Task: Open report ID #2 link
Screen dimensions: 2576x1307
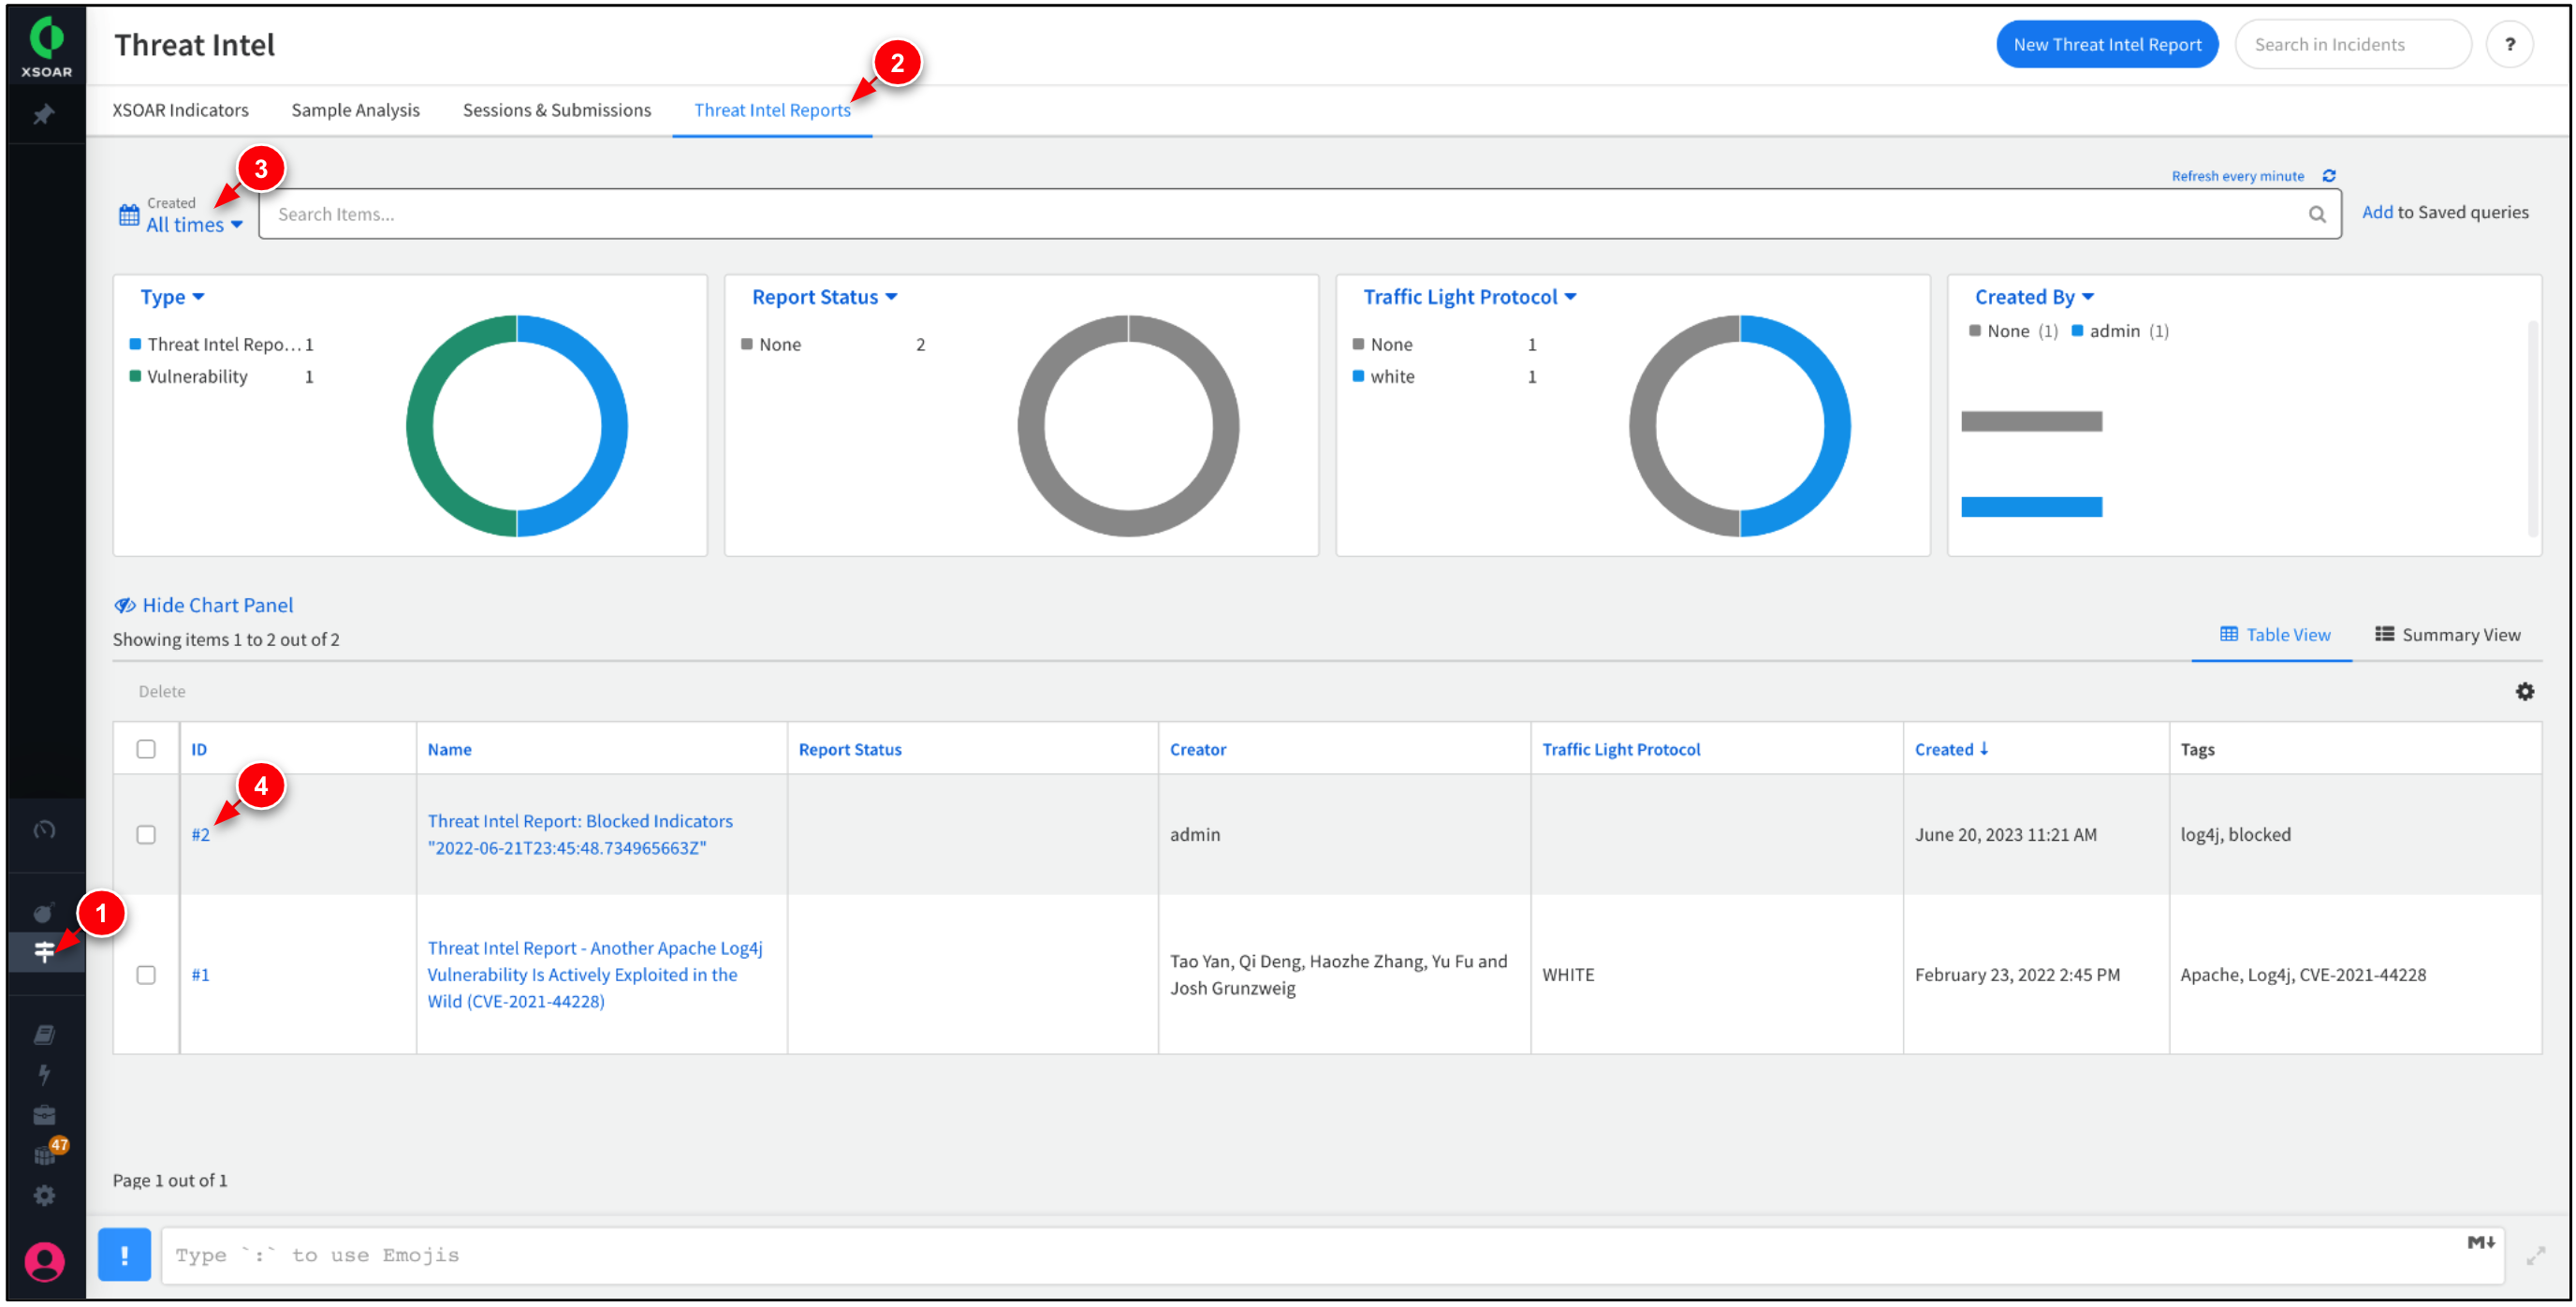Action: tap(200, 835)
